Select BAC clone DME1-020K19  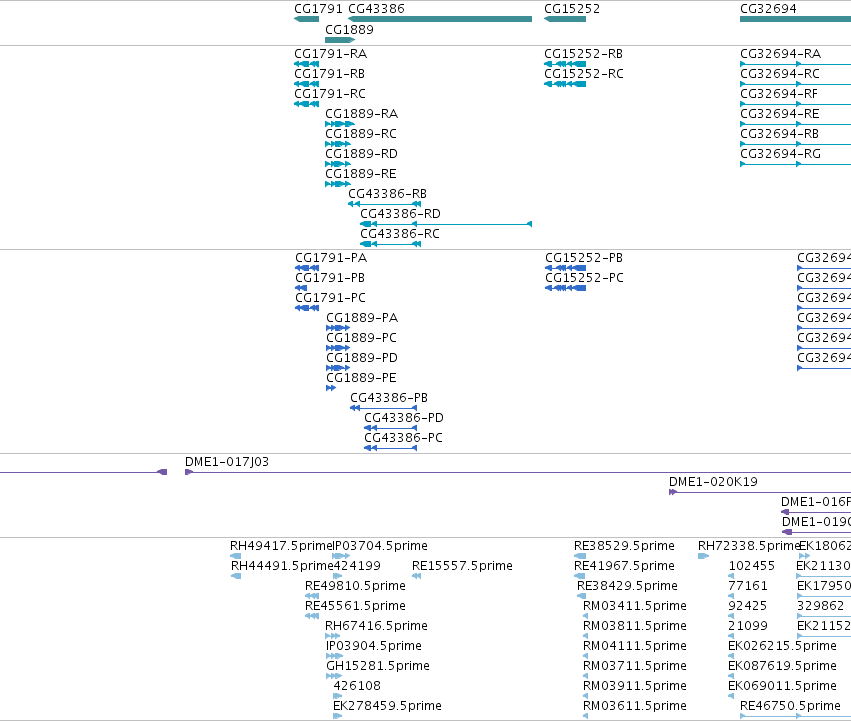pos(713,482)
